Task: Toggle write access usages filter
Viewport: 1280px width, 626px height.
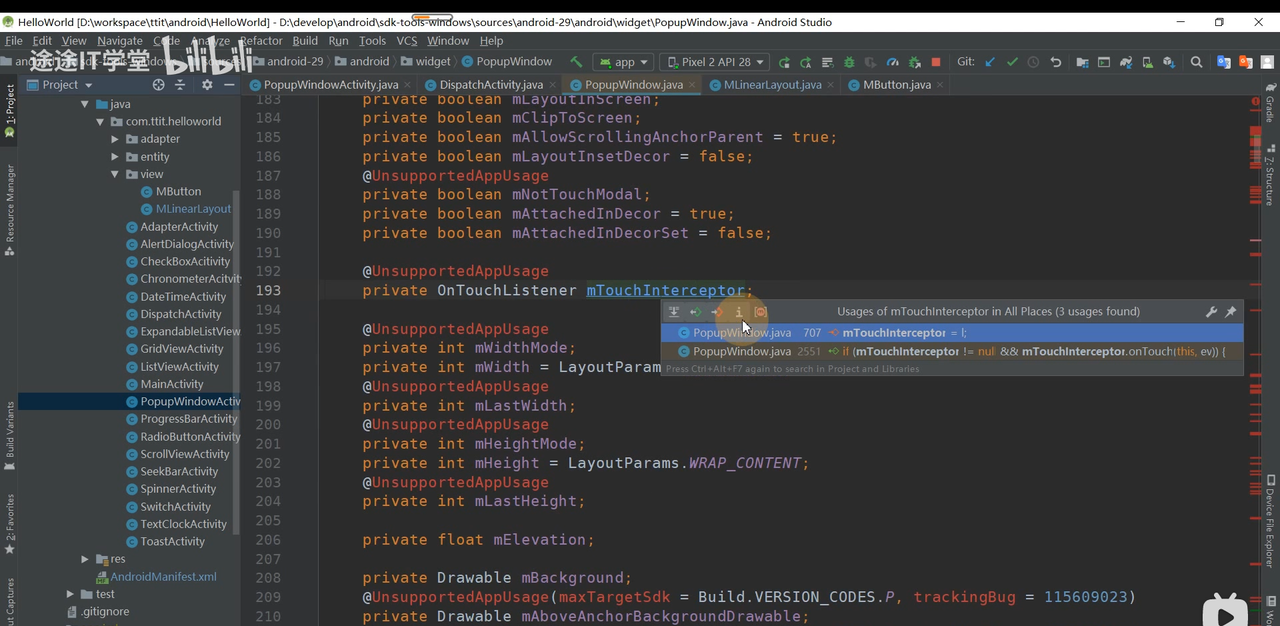Action: pos(717,312)
